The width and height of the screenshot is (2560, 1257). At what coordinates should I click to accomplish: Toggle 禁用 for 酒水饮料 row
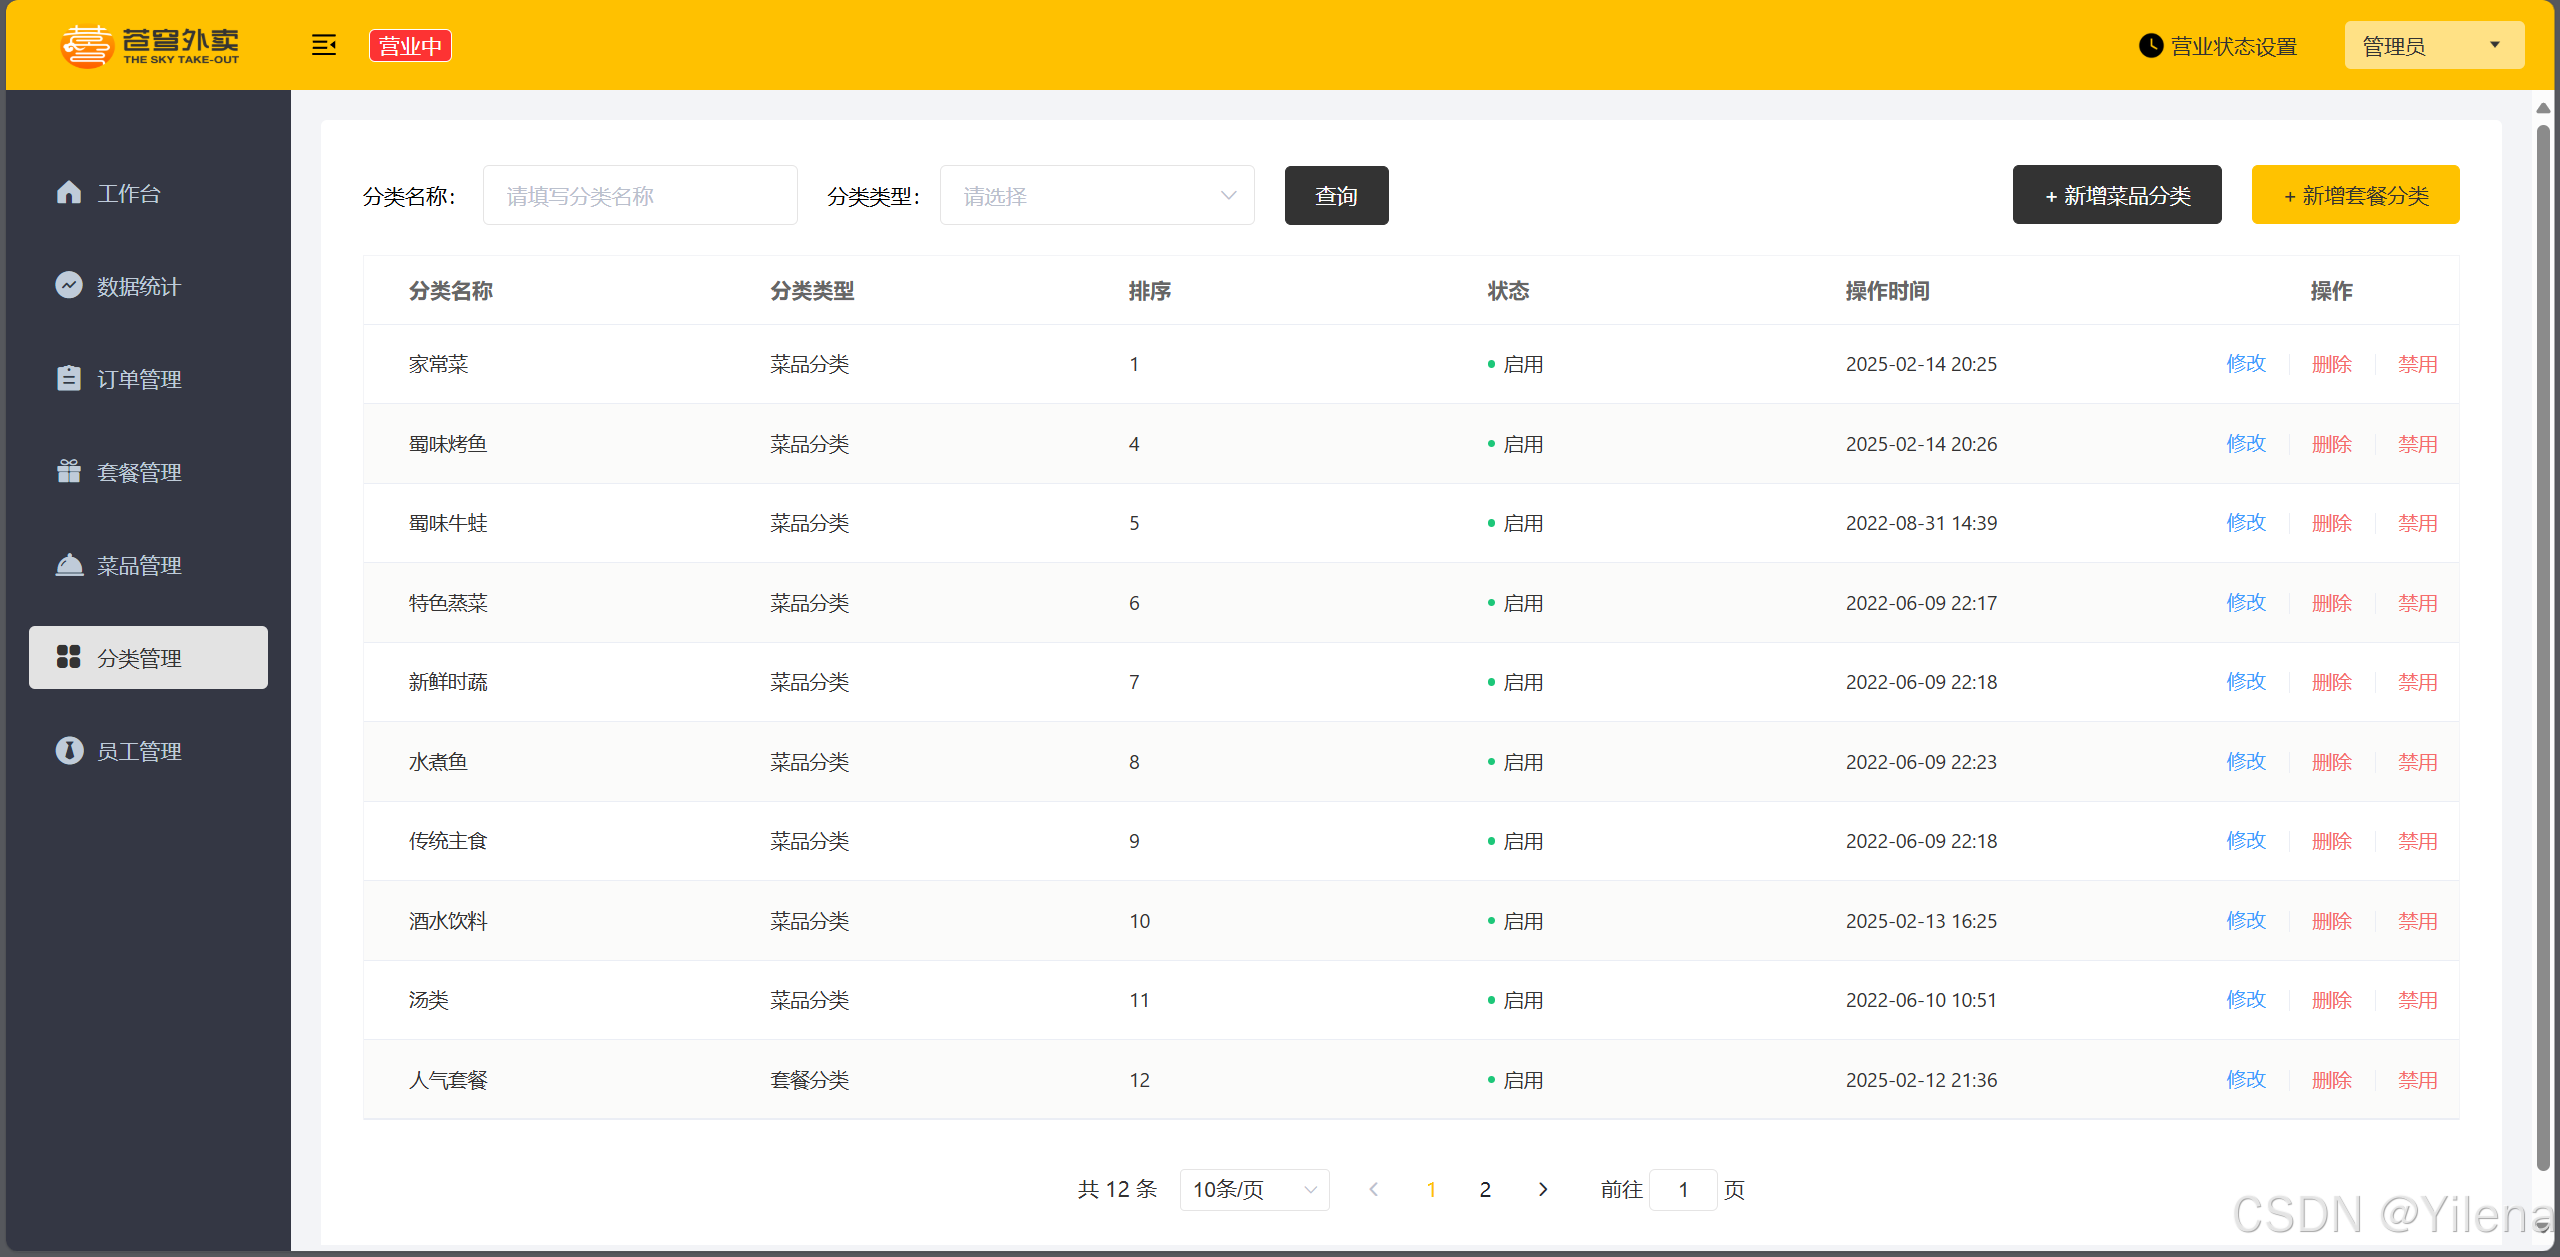point(2417,921)
